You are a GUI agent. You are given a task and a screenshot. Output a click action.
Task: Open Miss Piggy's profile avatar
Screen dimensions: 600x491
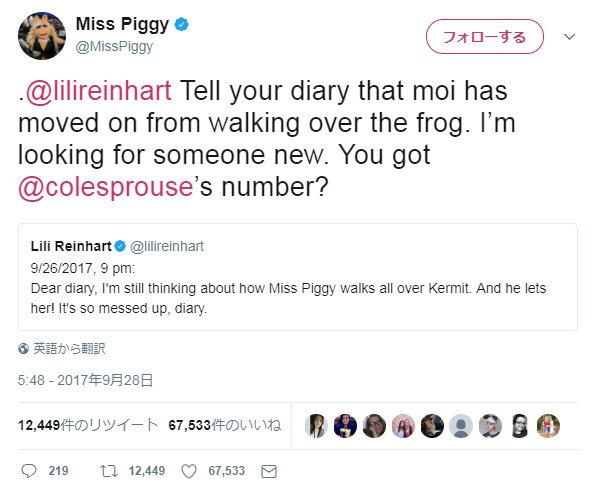41,37
